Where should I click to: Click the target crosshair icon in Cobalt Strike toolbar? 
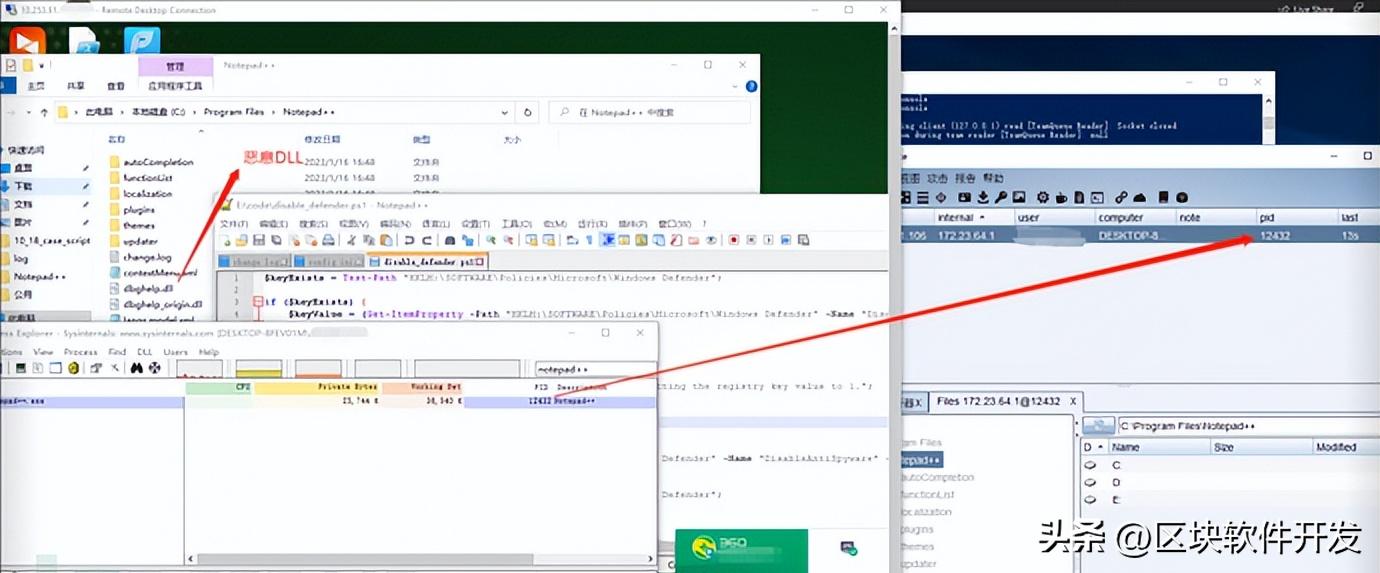click(941, 197)
